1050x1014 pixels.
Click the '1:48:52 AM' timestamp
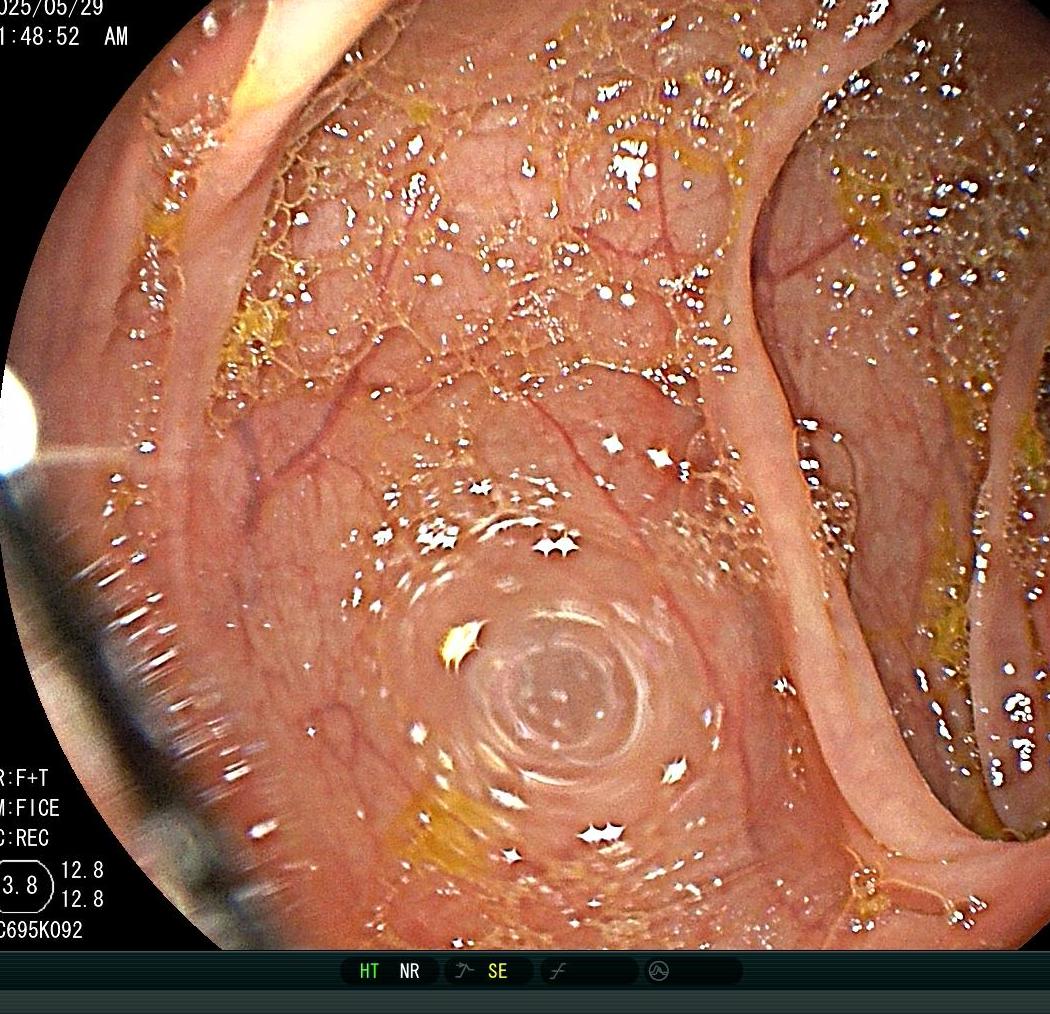coord(64,35)
